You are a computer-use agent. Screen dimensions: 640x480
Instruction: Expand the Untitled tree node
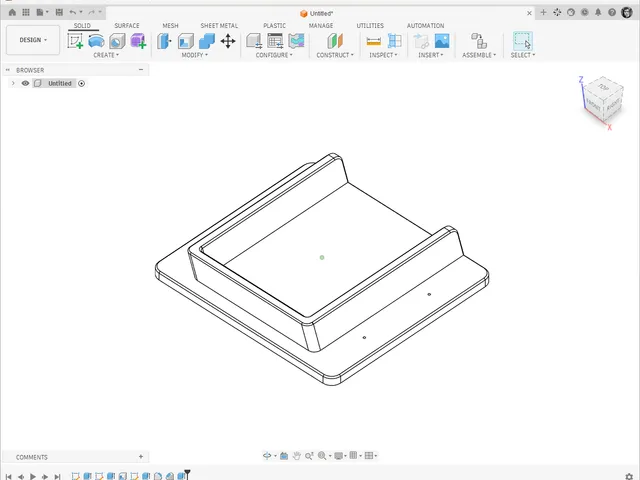click(13, 83)
